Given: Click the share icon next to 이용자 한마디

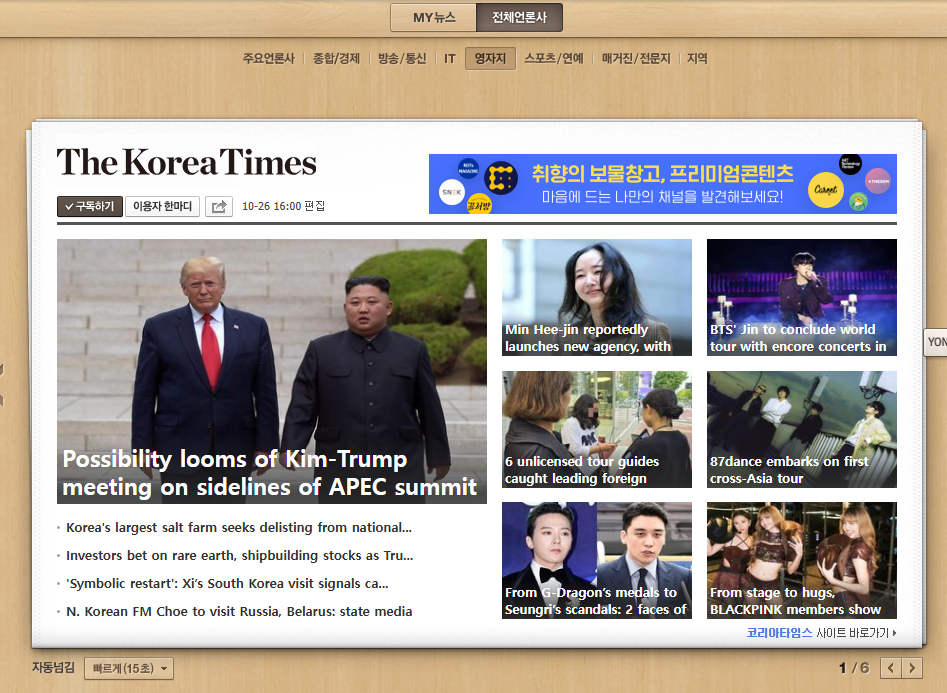Looking at the screenshot, I should click(218, 206).
